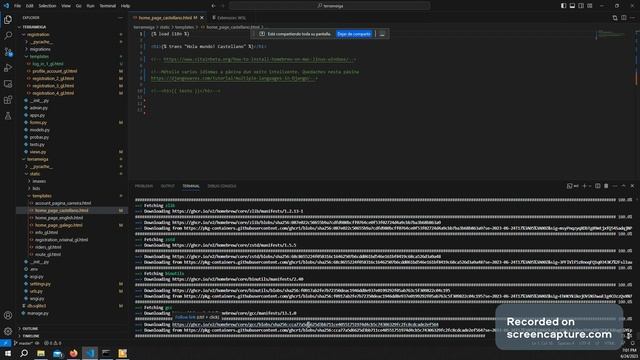Toggle the secondary side bar layout icon
The width and height of the screenshot is (640, 360).
pos(581,6)
